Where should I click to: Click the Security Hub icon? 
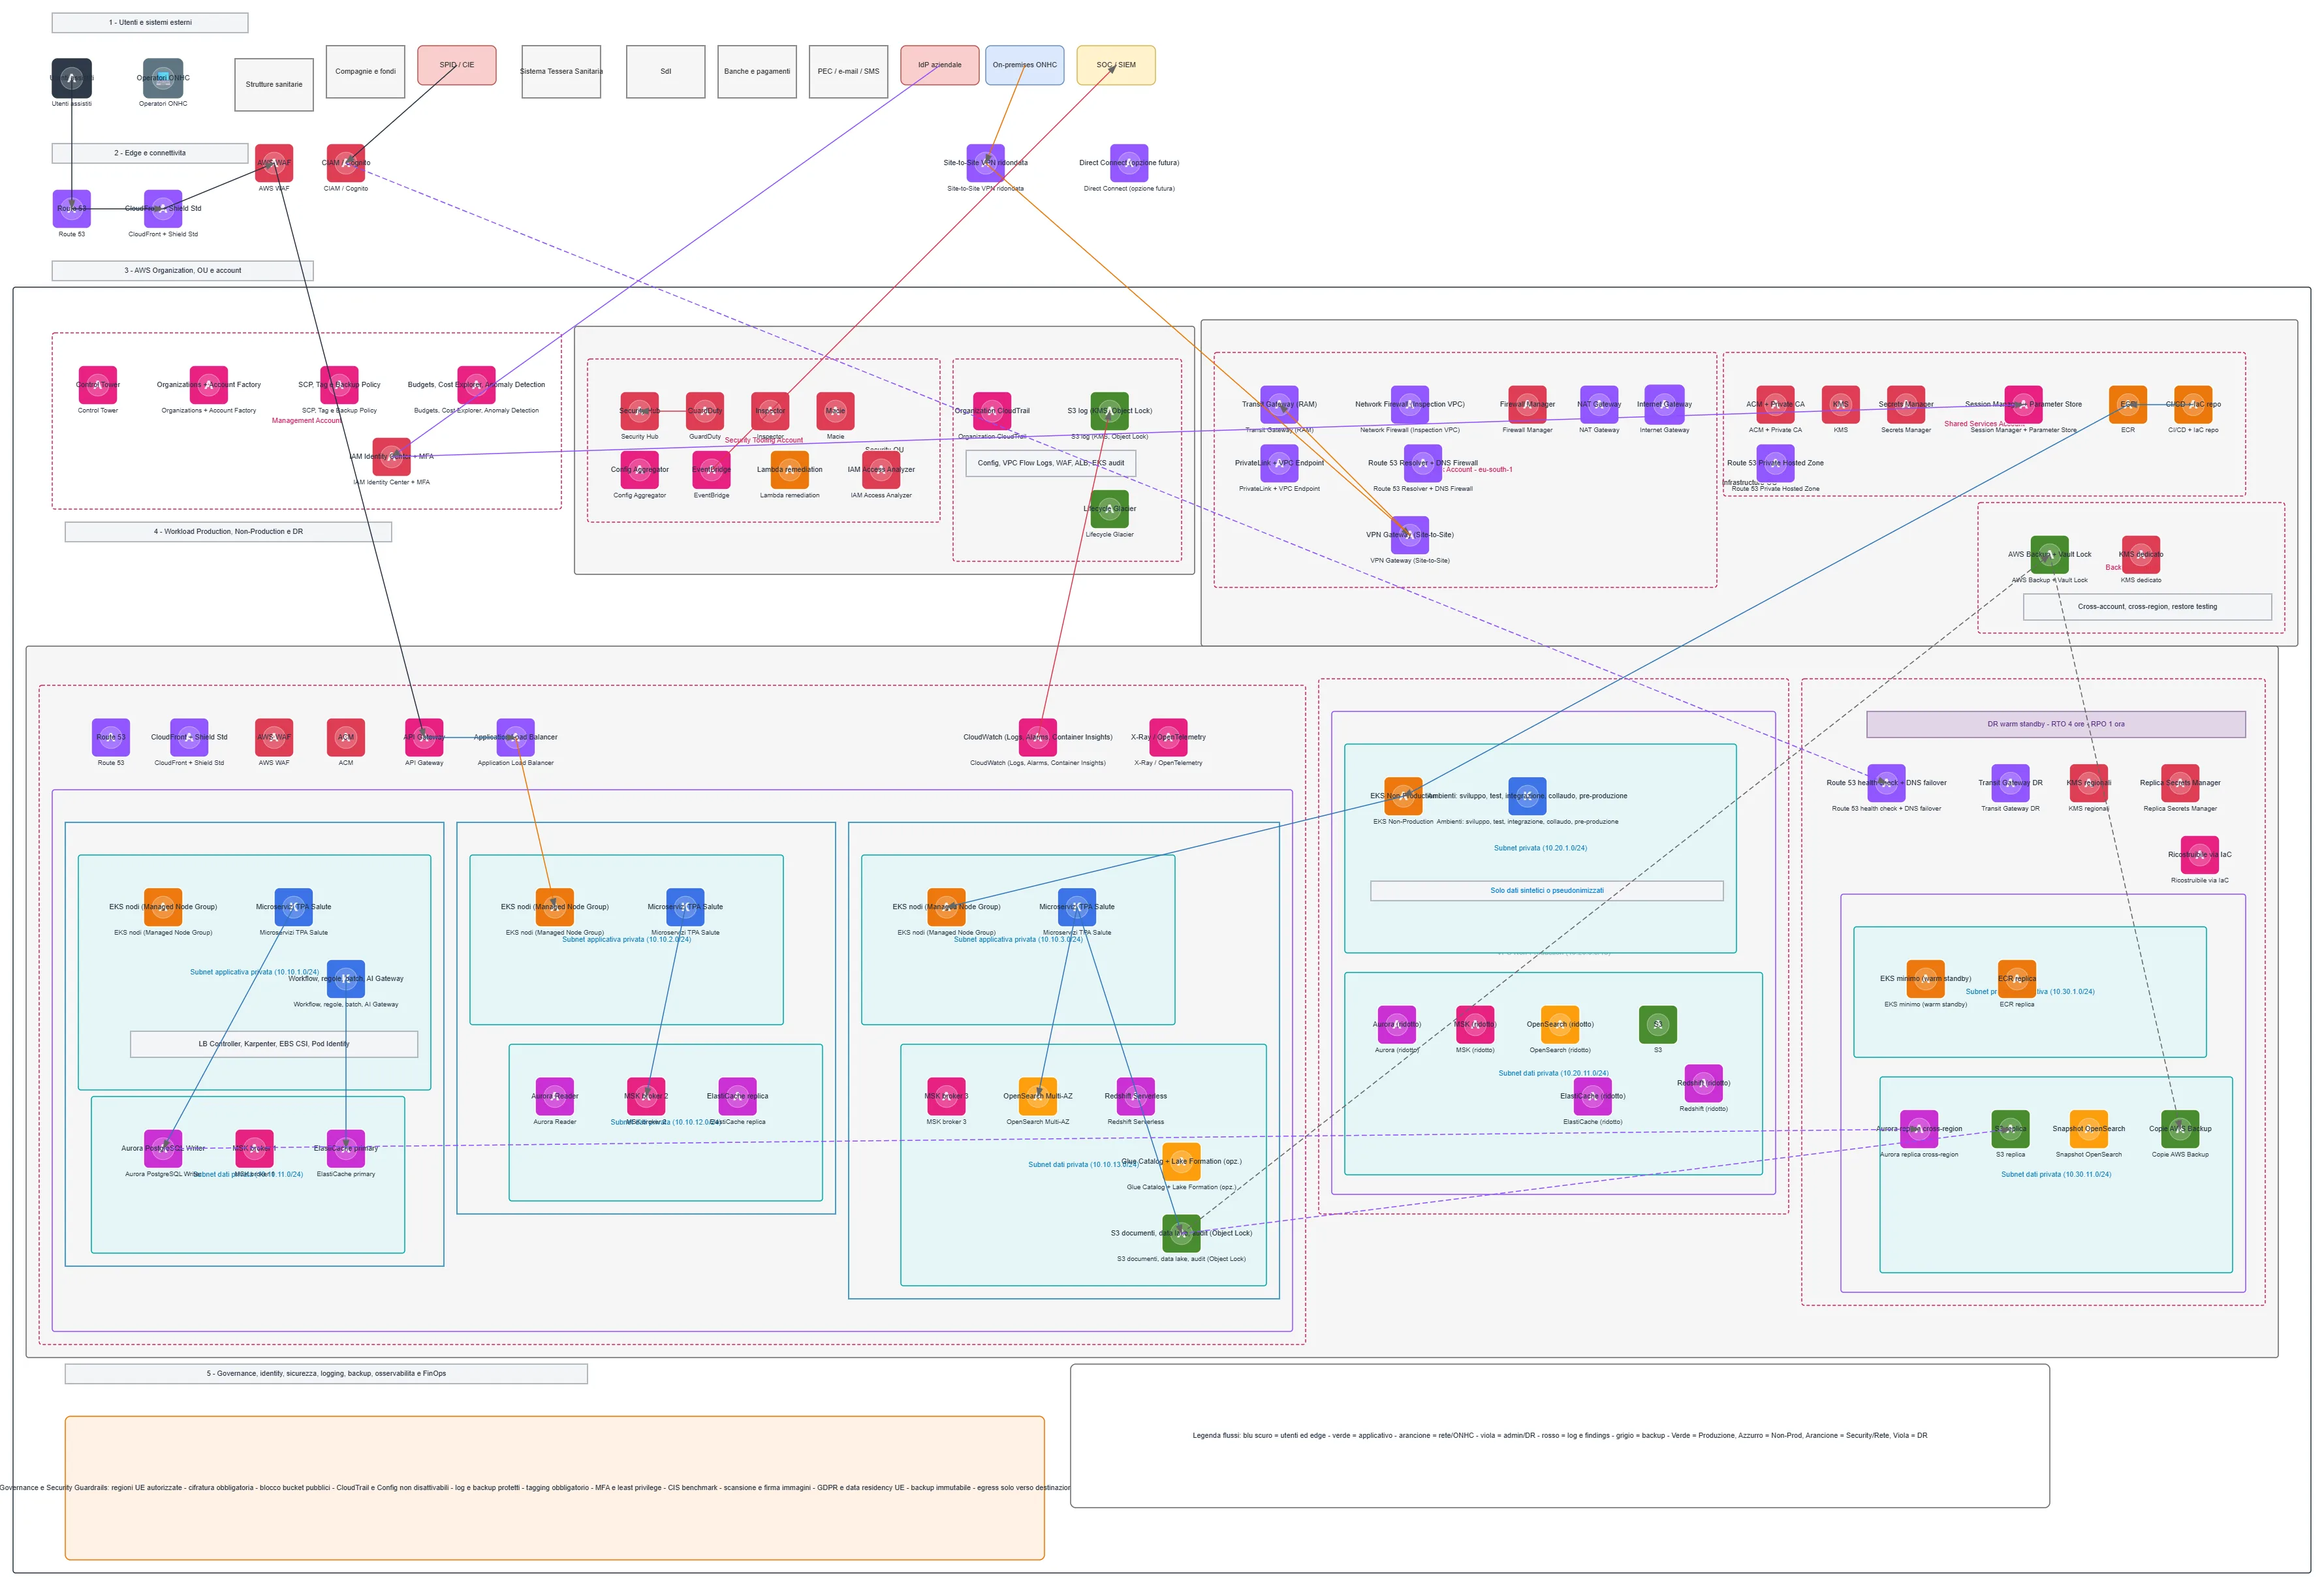pos(640,411)
